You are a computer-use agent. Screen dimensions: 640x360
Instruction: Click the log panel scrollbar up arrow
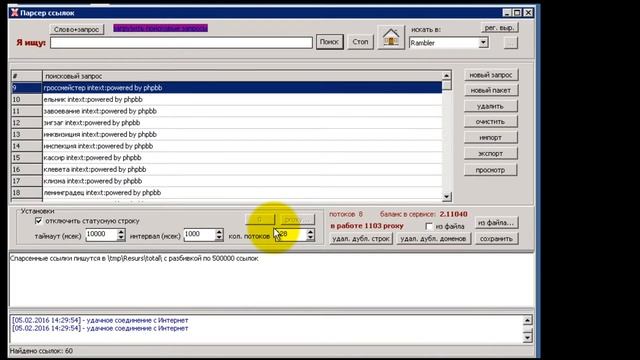(x=527, y=320)
